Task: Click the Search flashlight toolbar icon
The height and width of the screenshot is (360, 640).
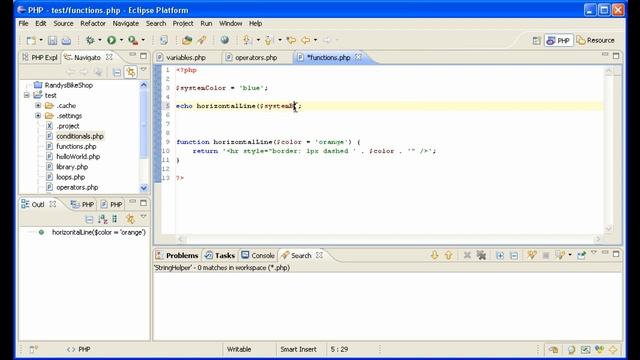Action: 202,40
